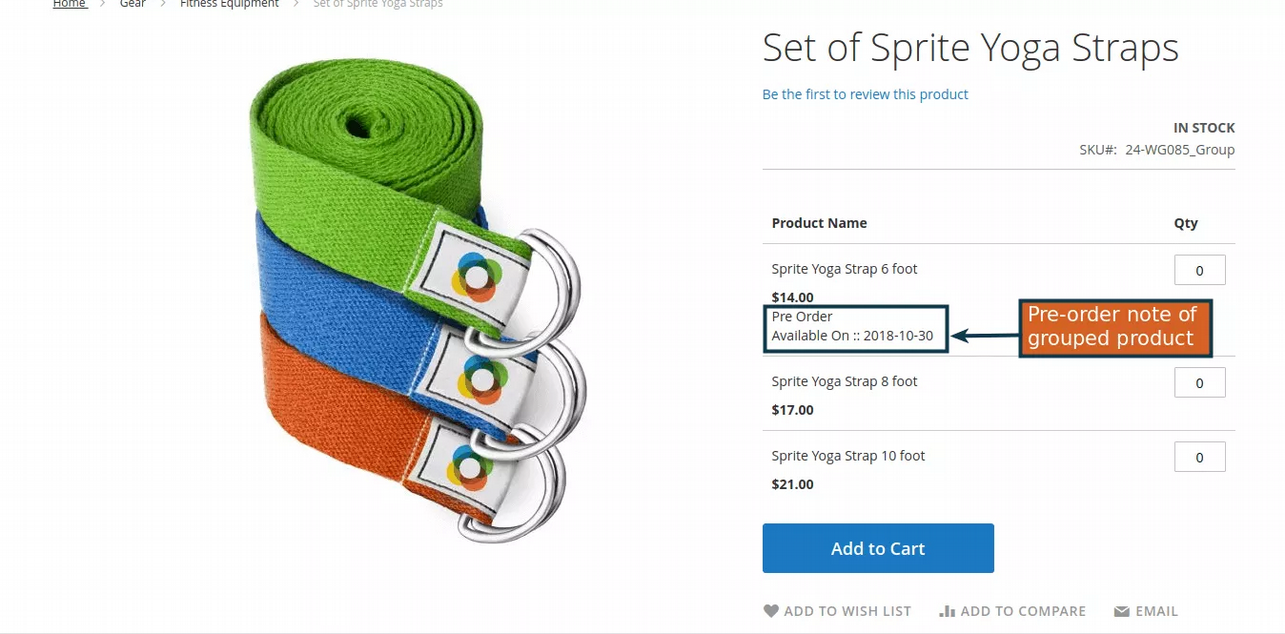Select quantity box for 8 foot strap
The height and width of the screenshot is (634, 1285).
click(x=1199, y=383)
